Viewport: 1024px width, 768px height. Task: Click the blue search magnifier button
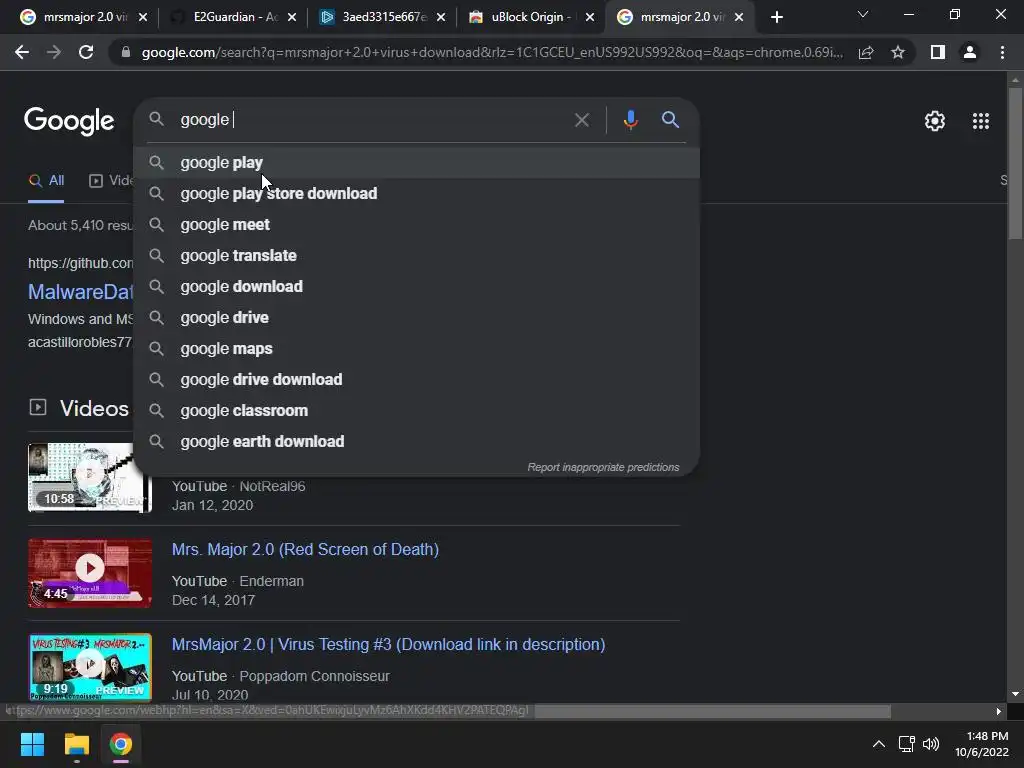click(670, 120)
